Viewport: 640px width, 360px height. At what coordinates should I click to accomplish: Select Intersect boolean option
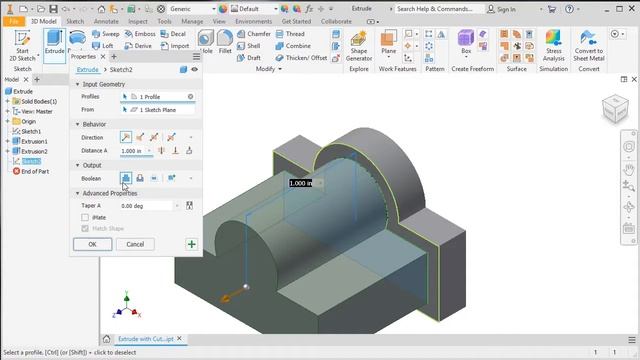pyautogui.click(x=154, y=178)
